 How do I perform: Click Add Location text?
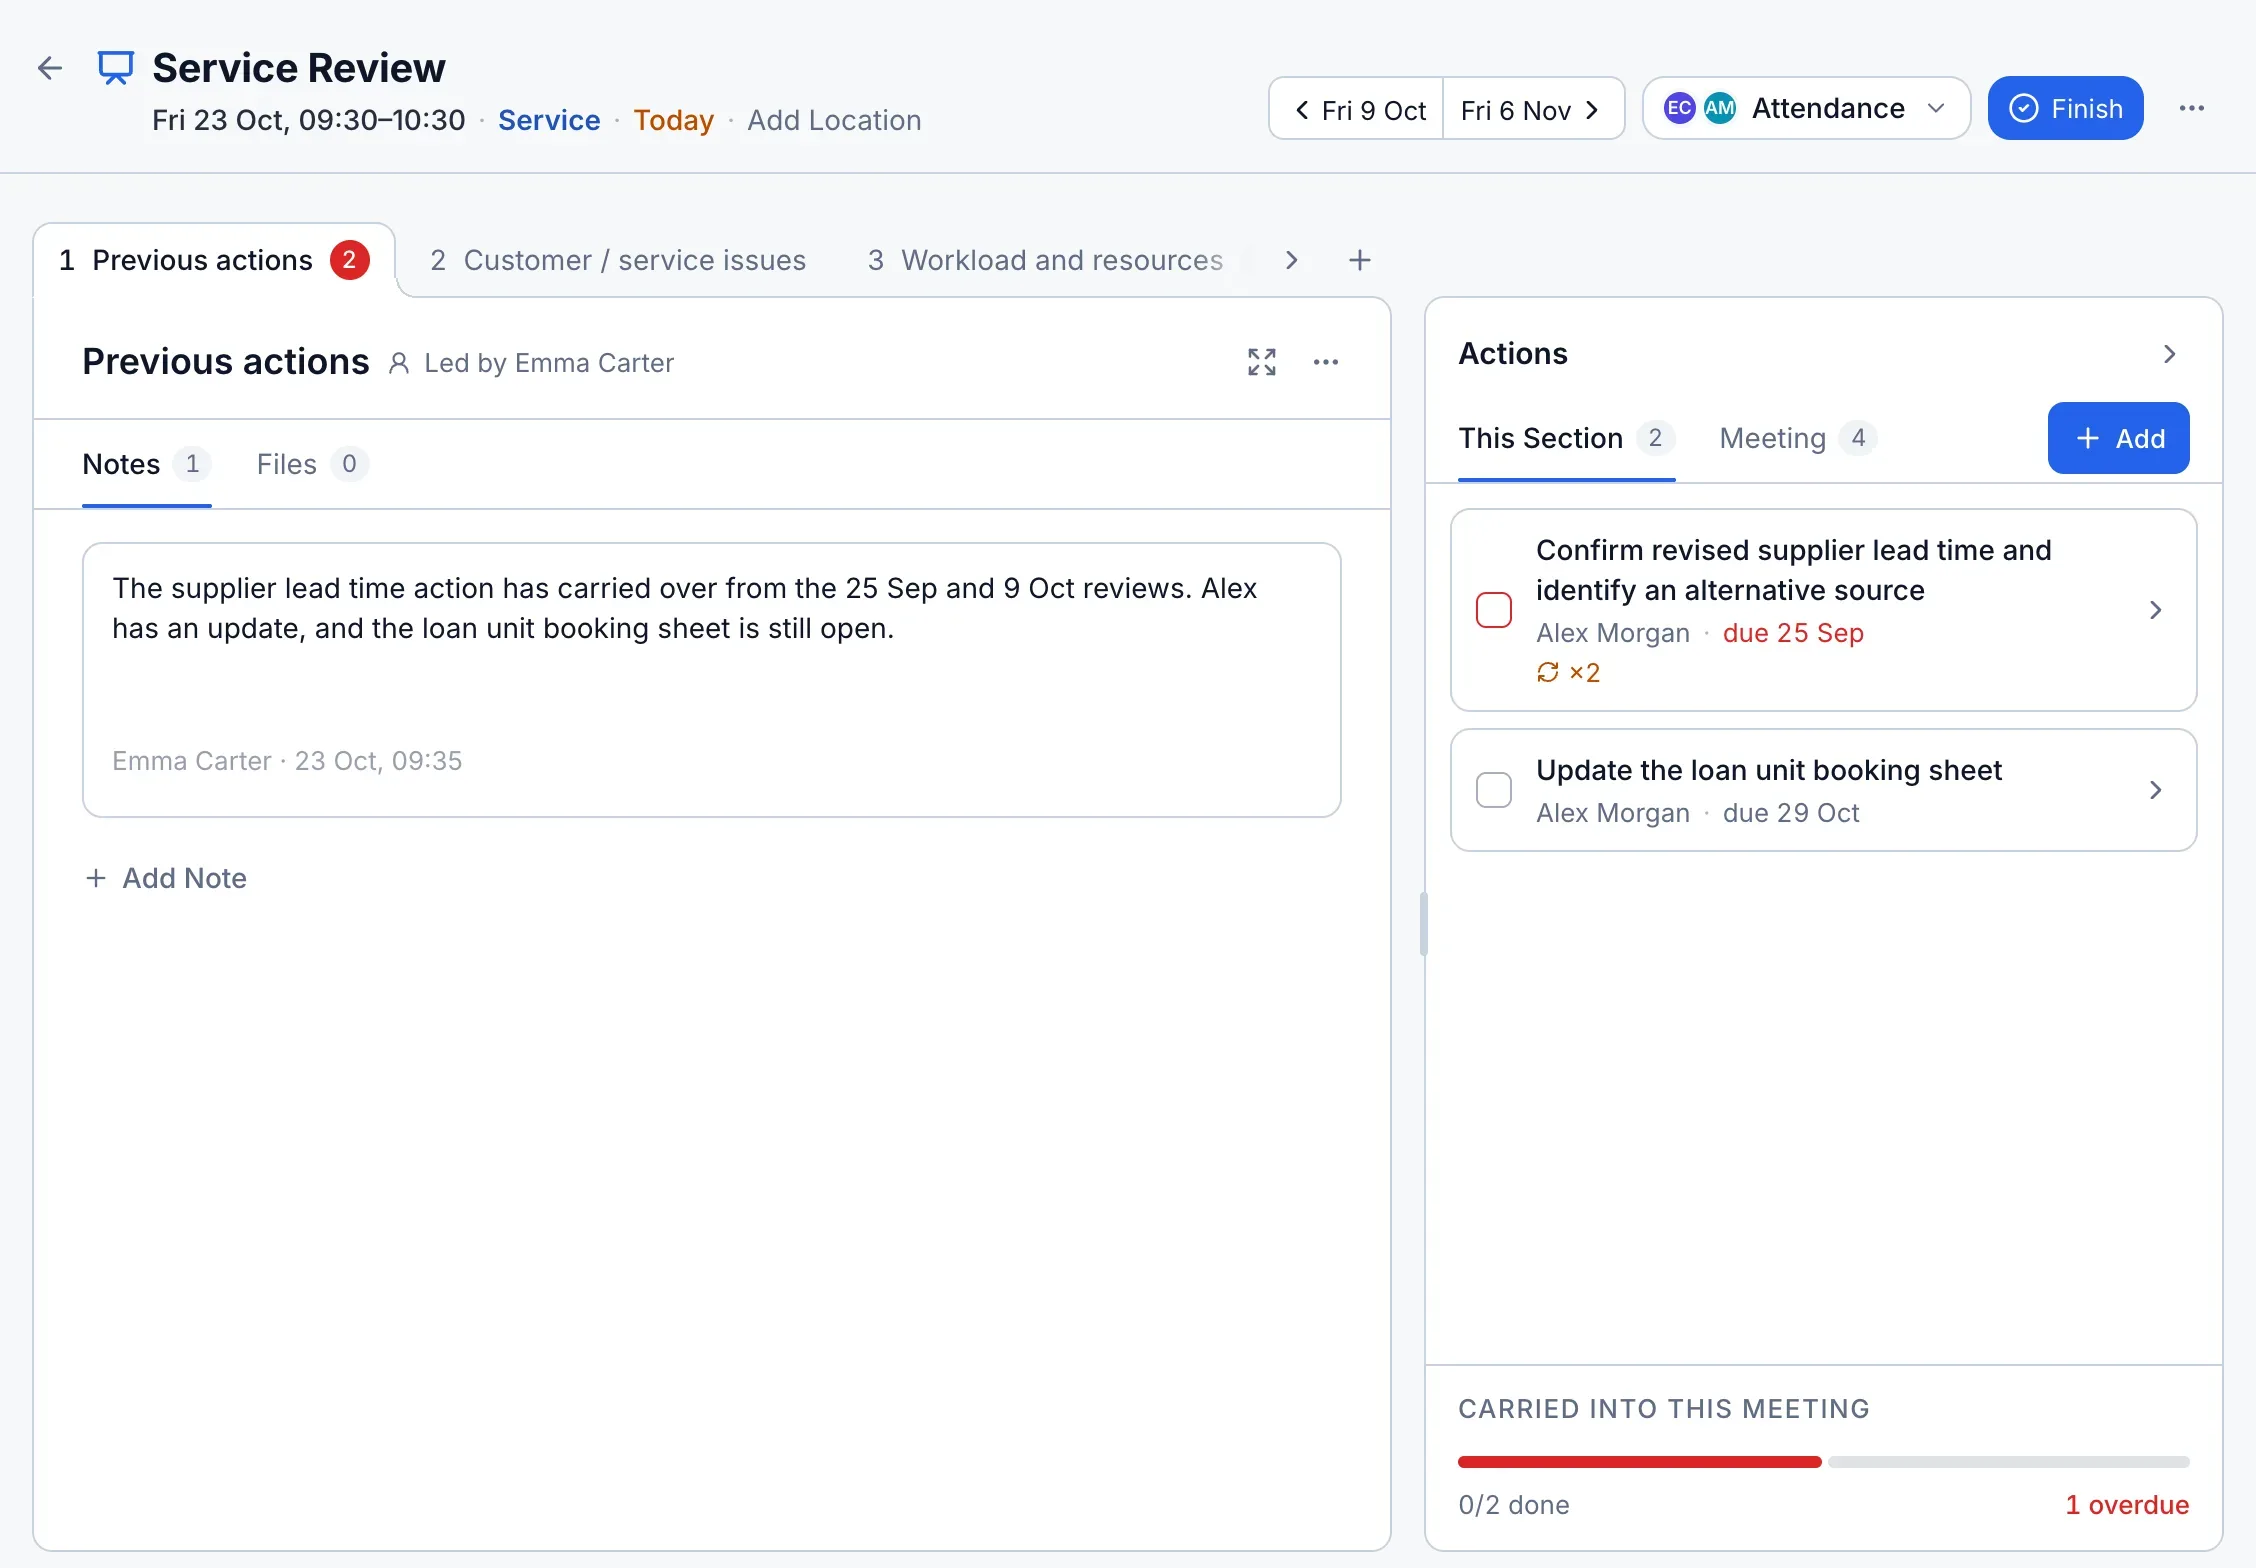(x=834, y=120)
